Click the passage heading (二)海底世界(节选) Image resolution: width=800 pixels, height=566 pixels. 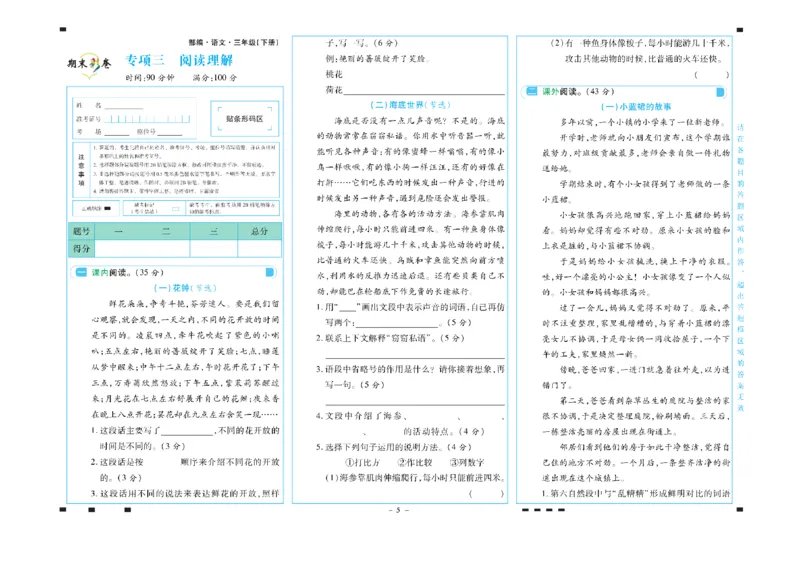(410, 105)
